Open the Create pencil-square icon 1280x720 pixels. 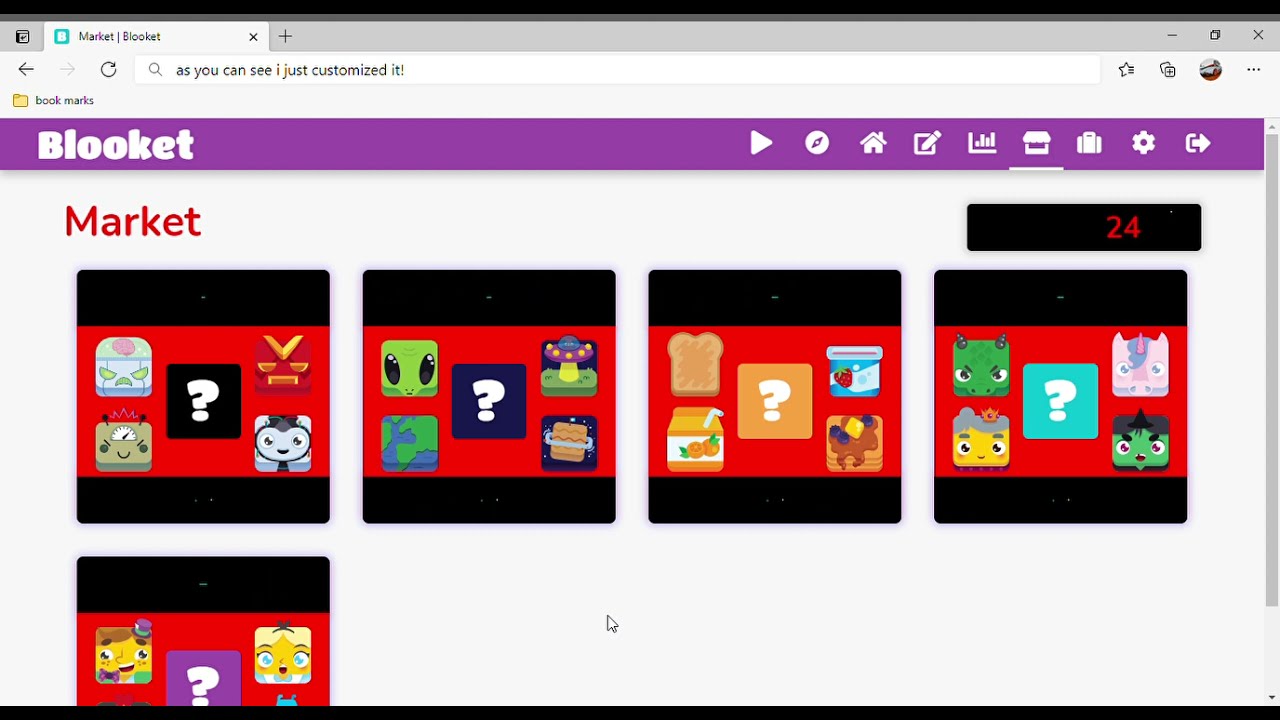coord(927,143)
